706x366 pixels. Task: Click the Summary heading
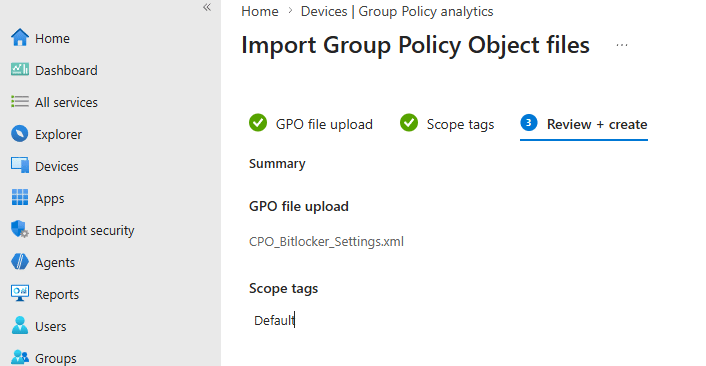pos(277,163)
